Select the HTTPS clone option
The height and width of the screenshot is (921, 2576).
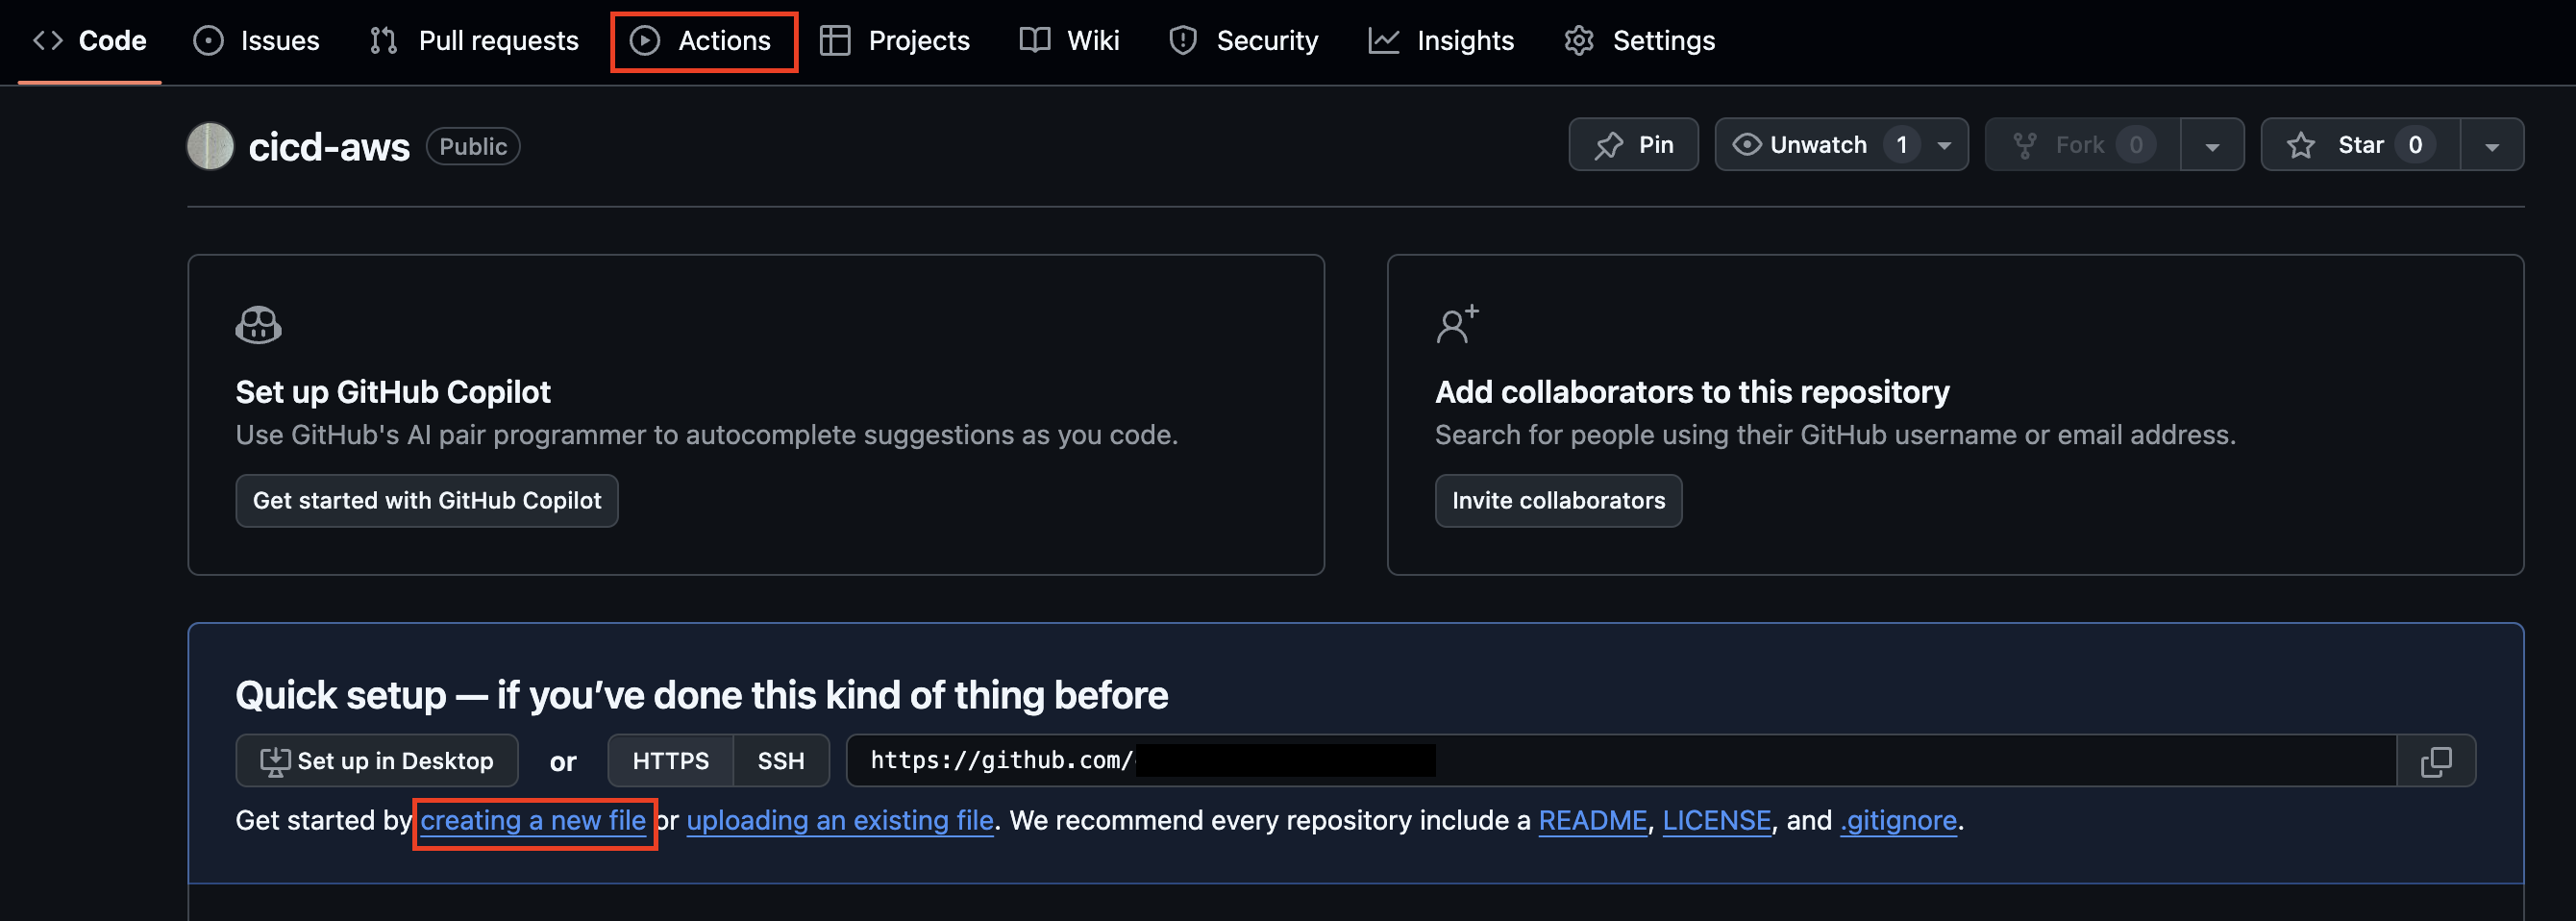coord(670,760)
